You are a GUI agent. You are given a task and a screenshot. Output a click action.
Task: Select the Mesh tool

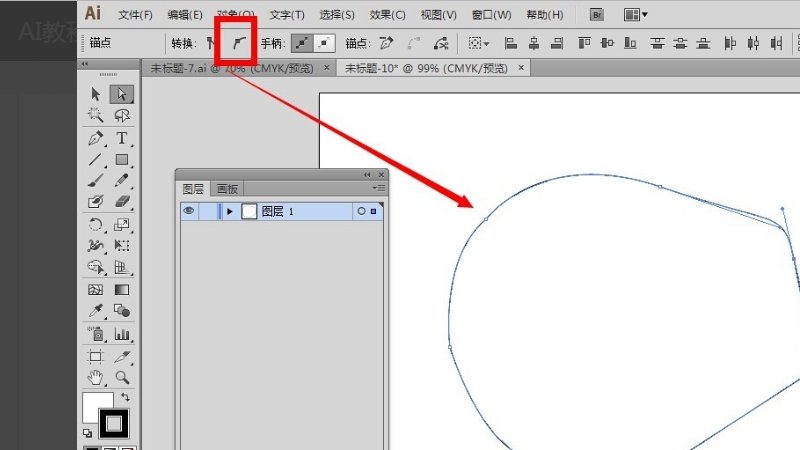[95, 290]
